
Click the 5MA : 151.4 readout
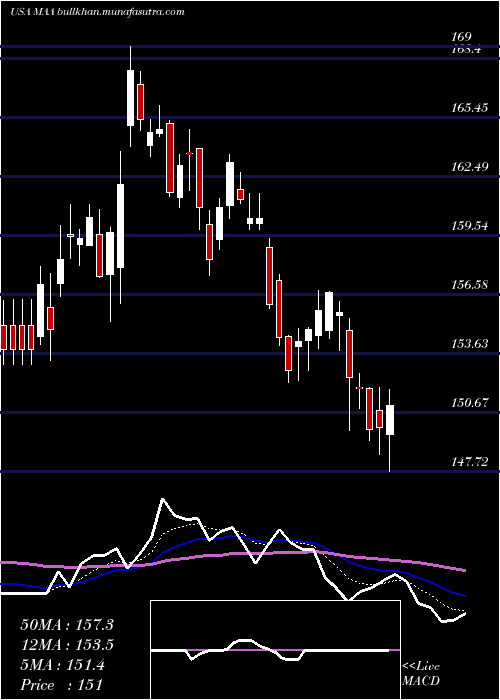(x=62, y=665)
